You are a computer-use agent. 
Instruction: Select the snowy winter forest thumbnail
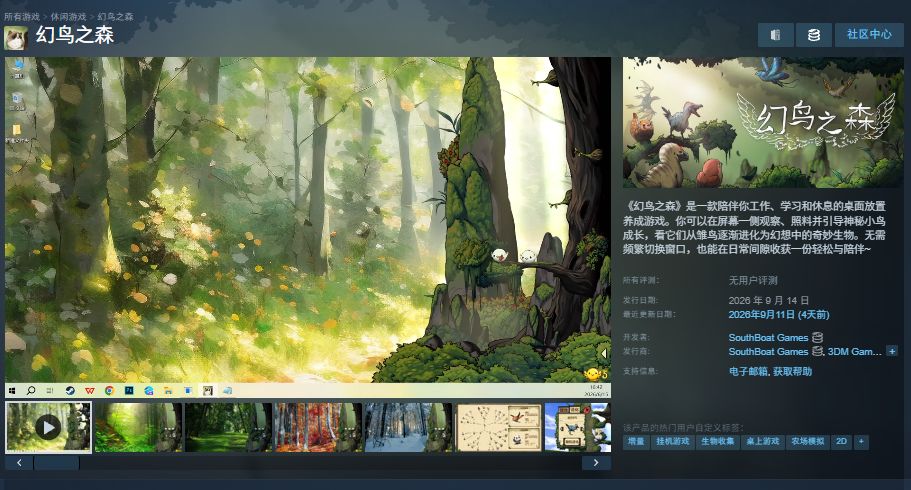(x=408, y=427)
